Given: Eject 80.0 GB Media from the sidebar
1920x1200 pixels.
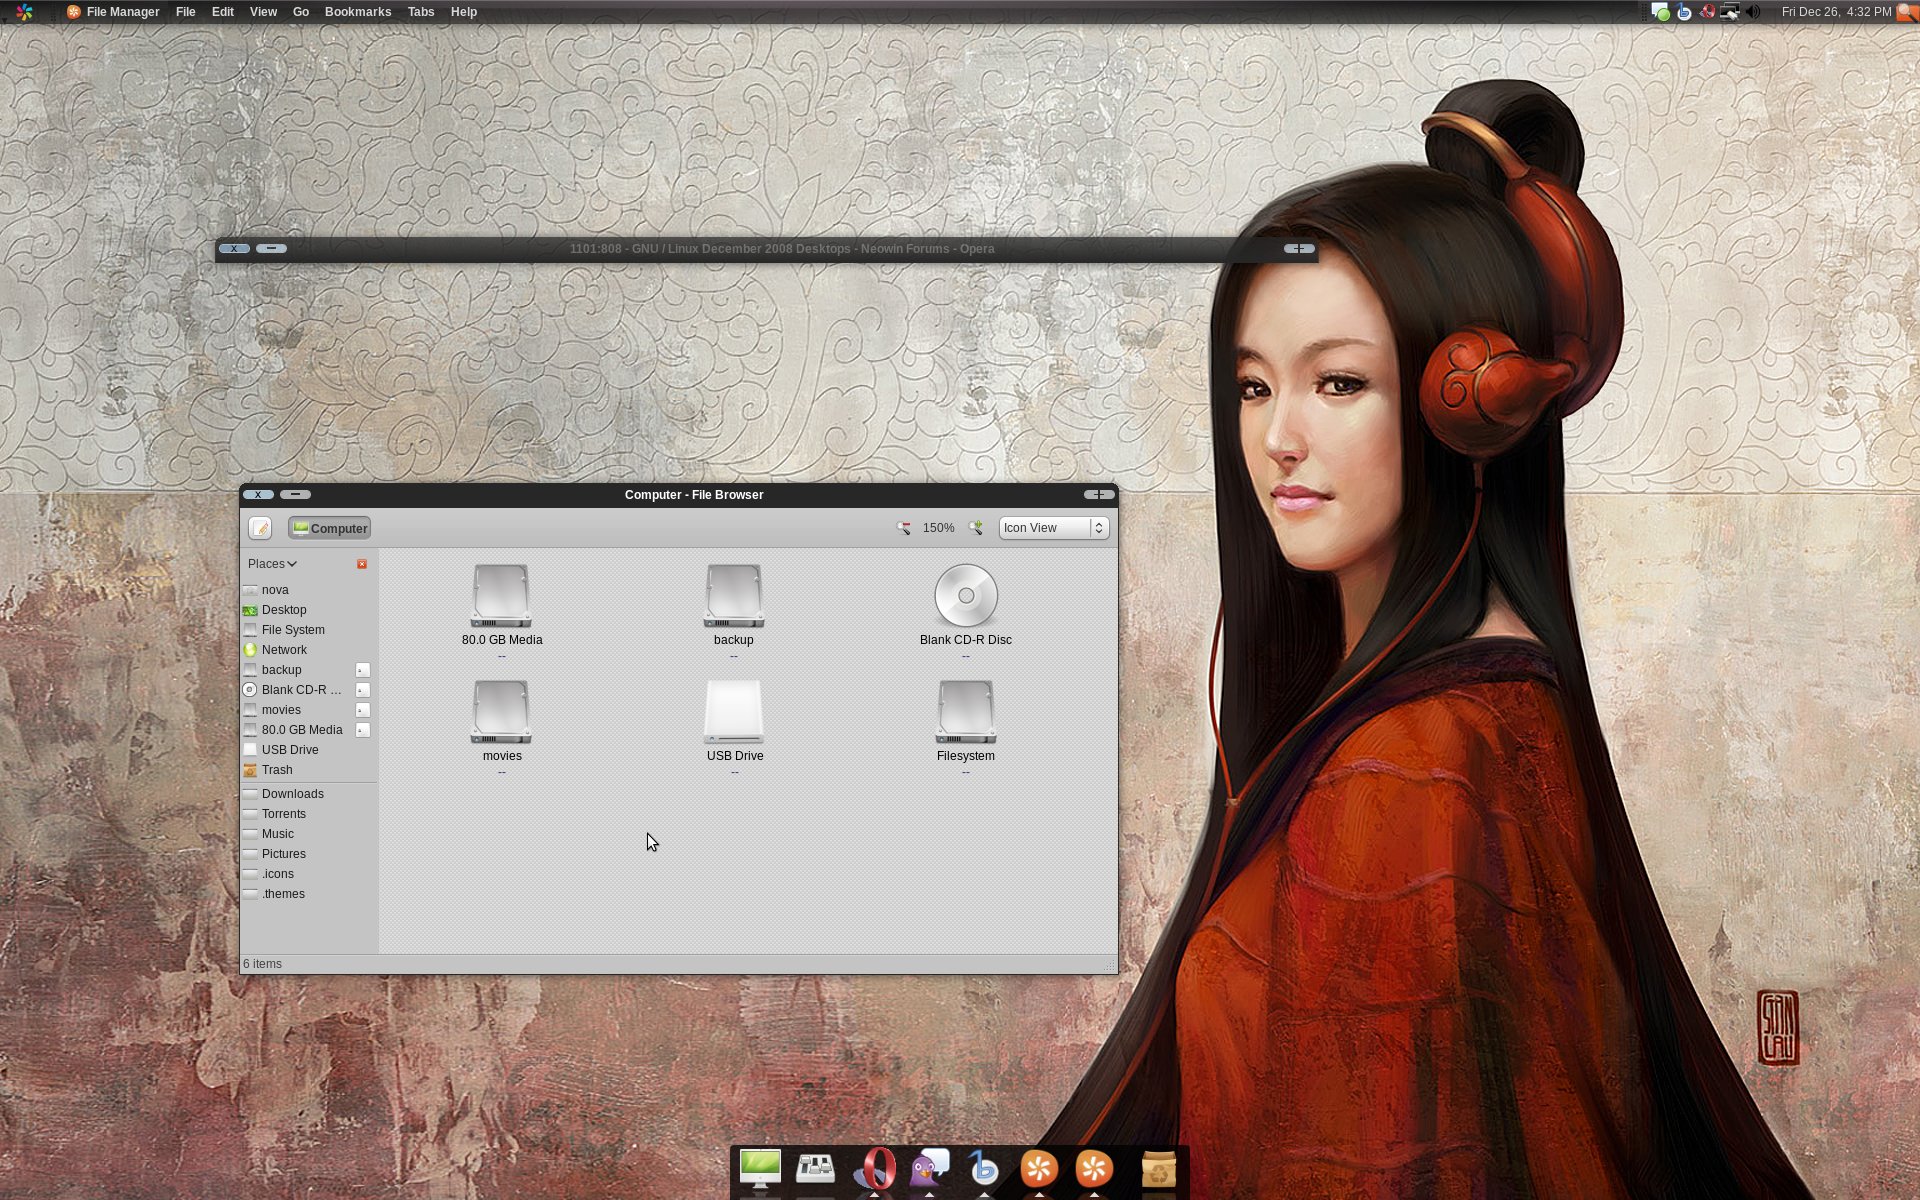Looking at the screenshot, I should (x=363, y=730).
